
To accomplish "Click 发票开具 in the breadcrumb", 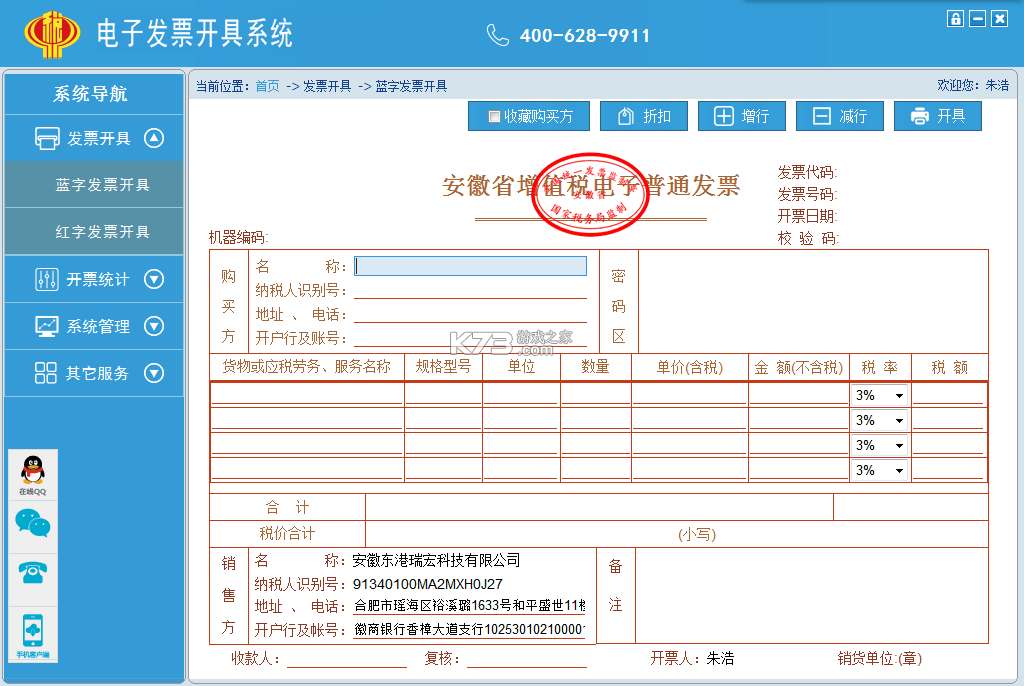I will tap(327, 86).
